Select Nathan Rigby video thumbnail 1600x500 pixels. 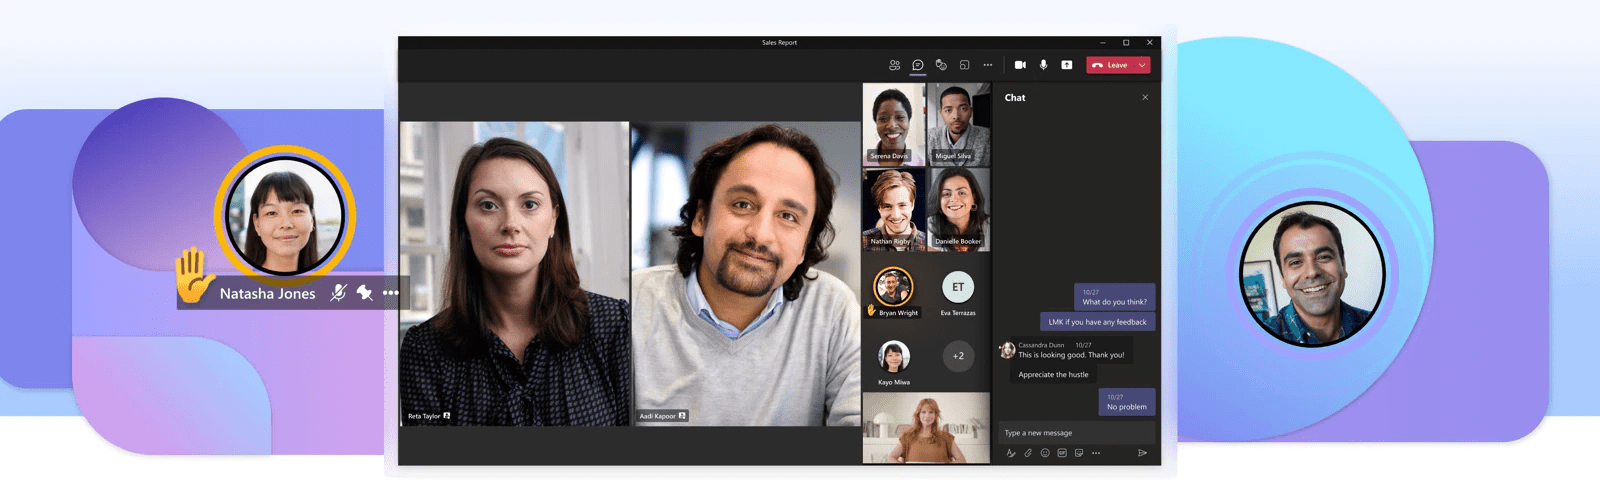point(893,209)
